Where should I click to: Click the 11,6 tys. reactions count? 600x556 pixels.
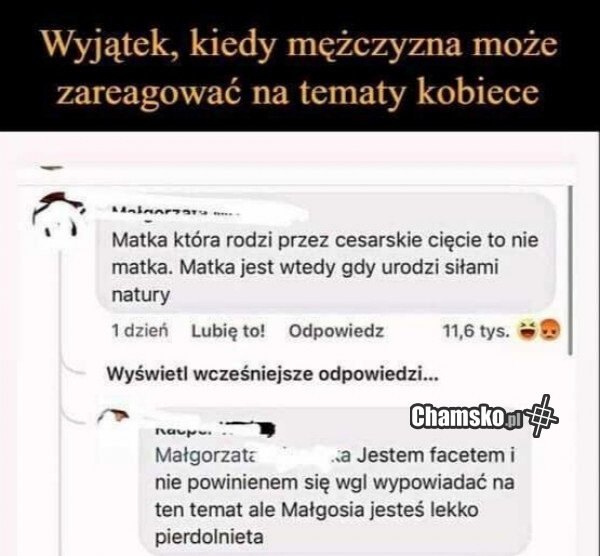pyautogui.click(x=476, y=331)
